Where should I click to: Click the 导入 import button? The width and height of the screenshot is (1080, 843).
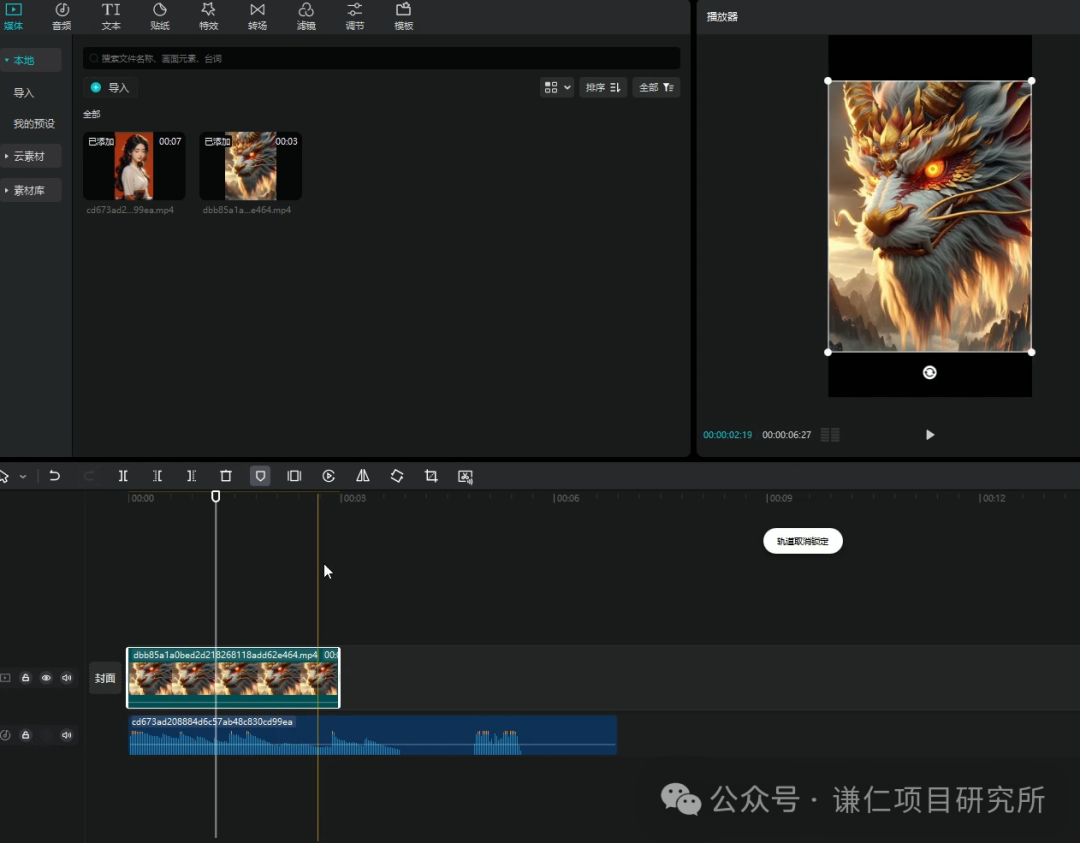[110, 88]
